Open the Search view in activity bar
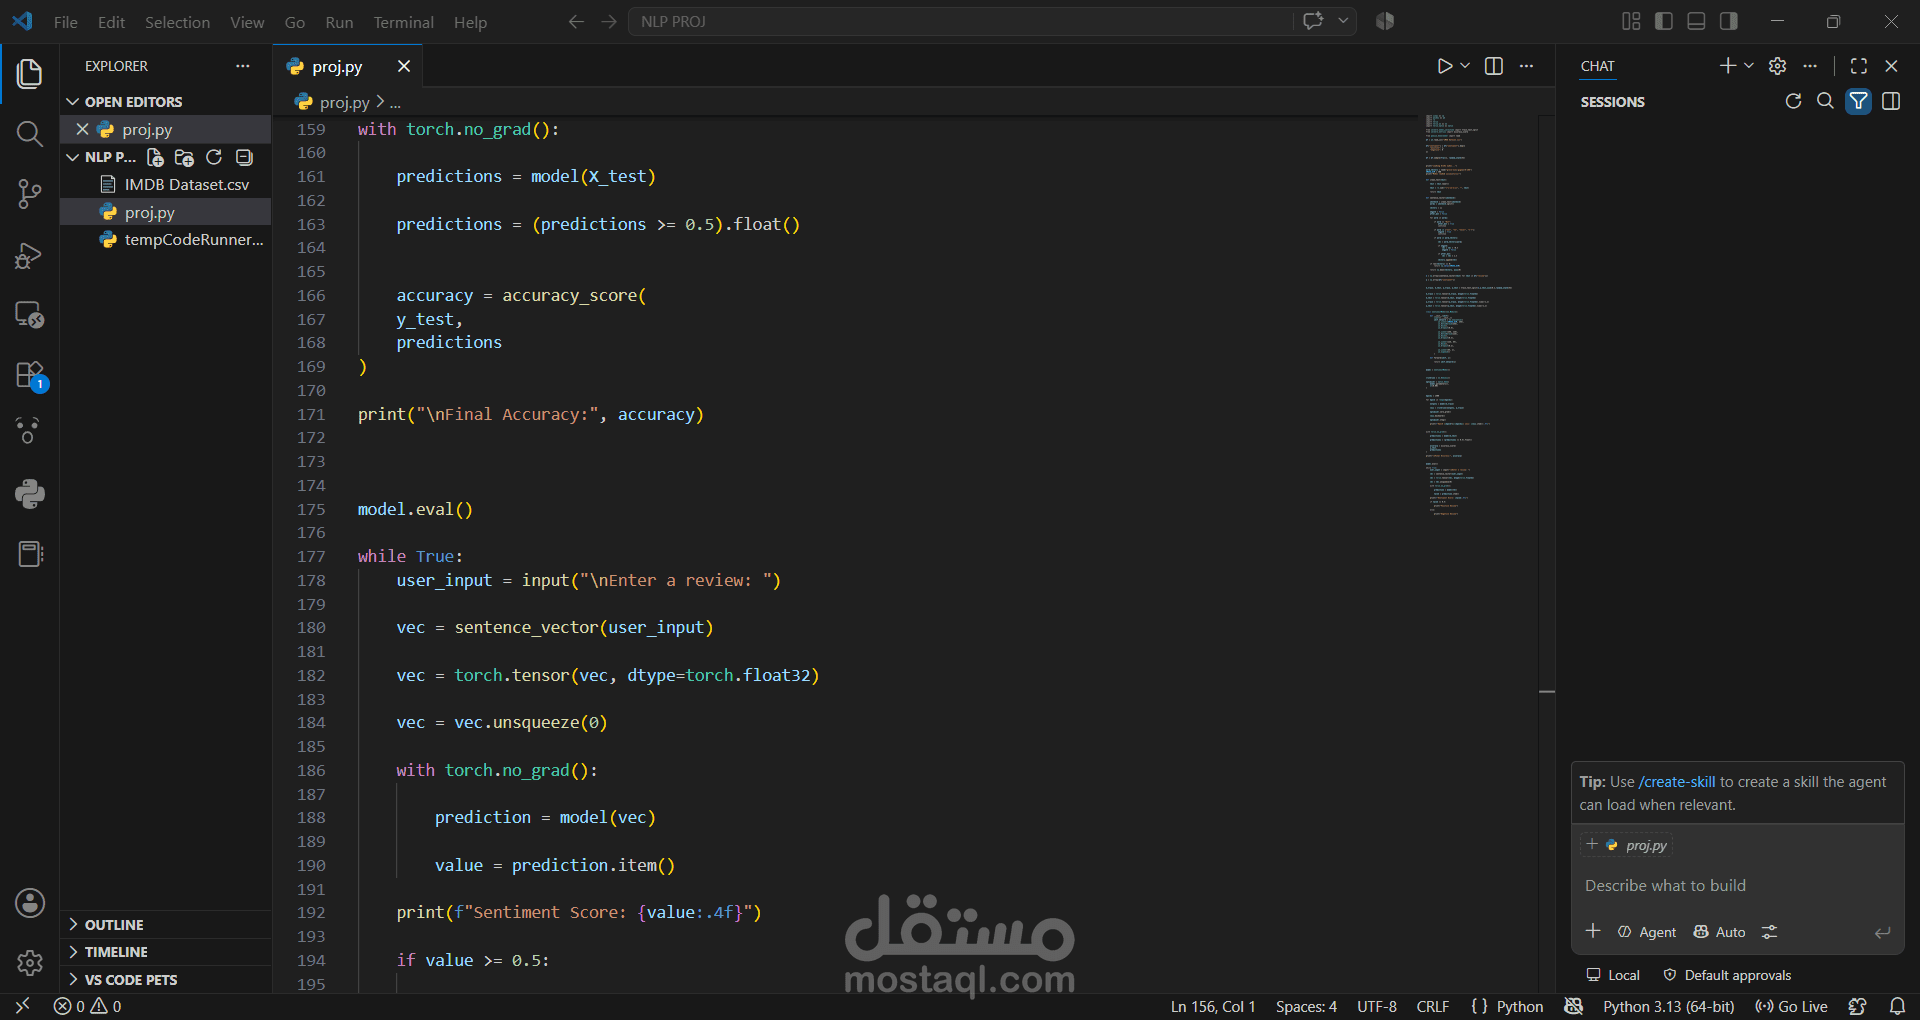The height and width of the screenshot is (1020, 1920). tap(30, 134)
